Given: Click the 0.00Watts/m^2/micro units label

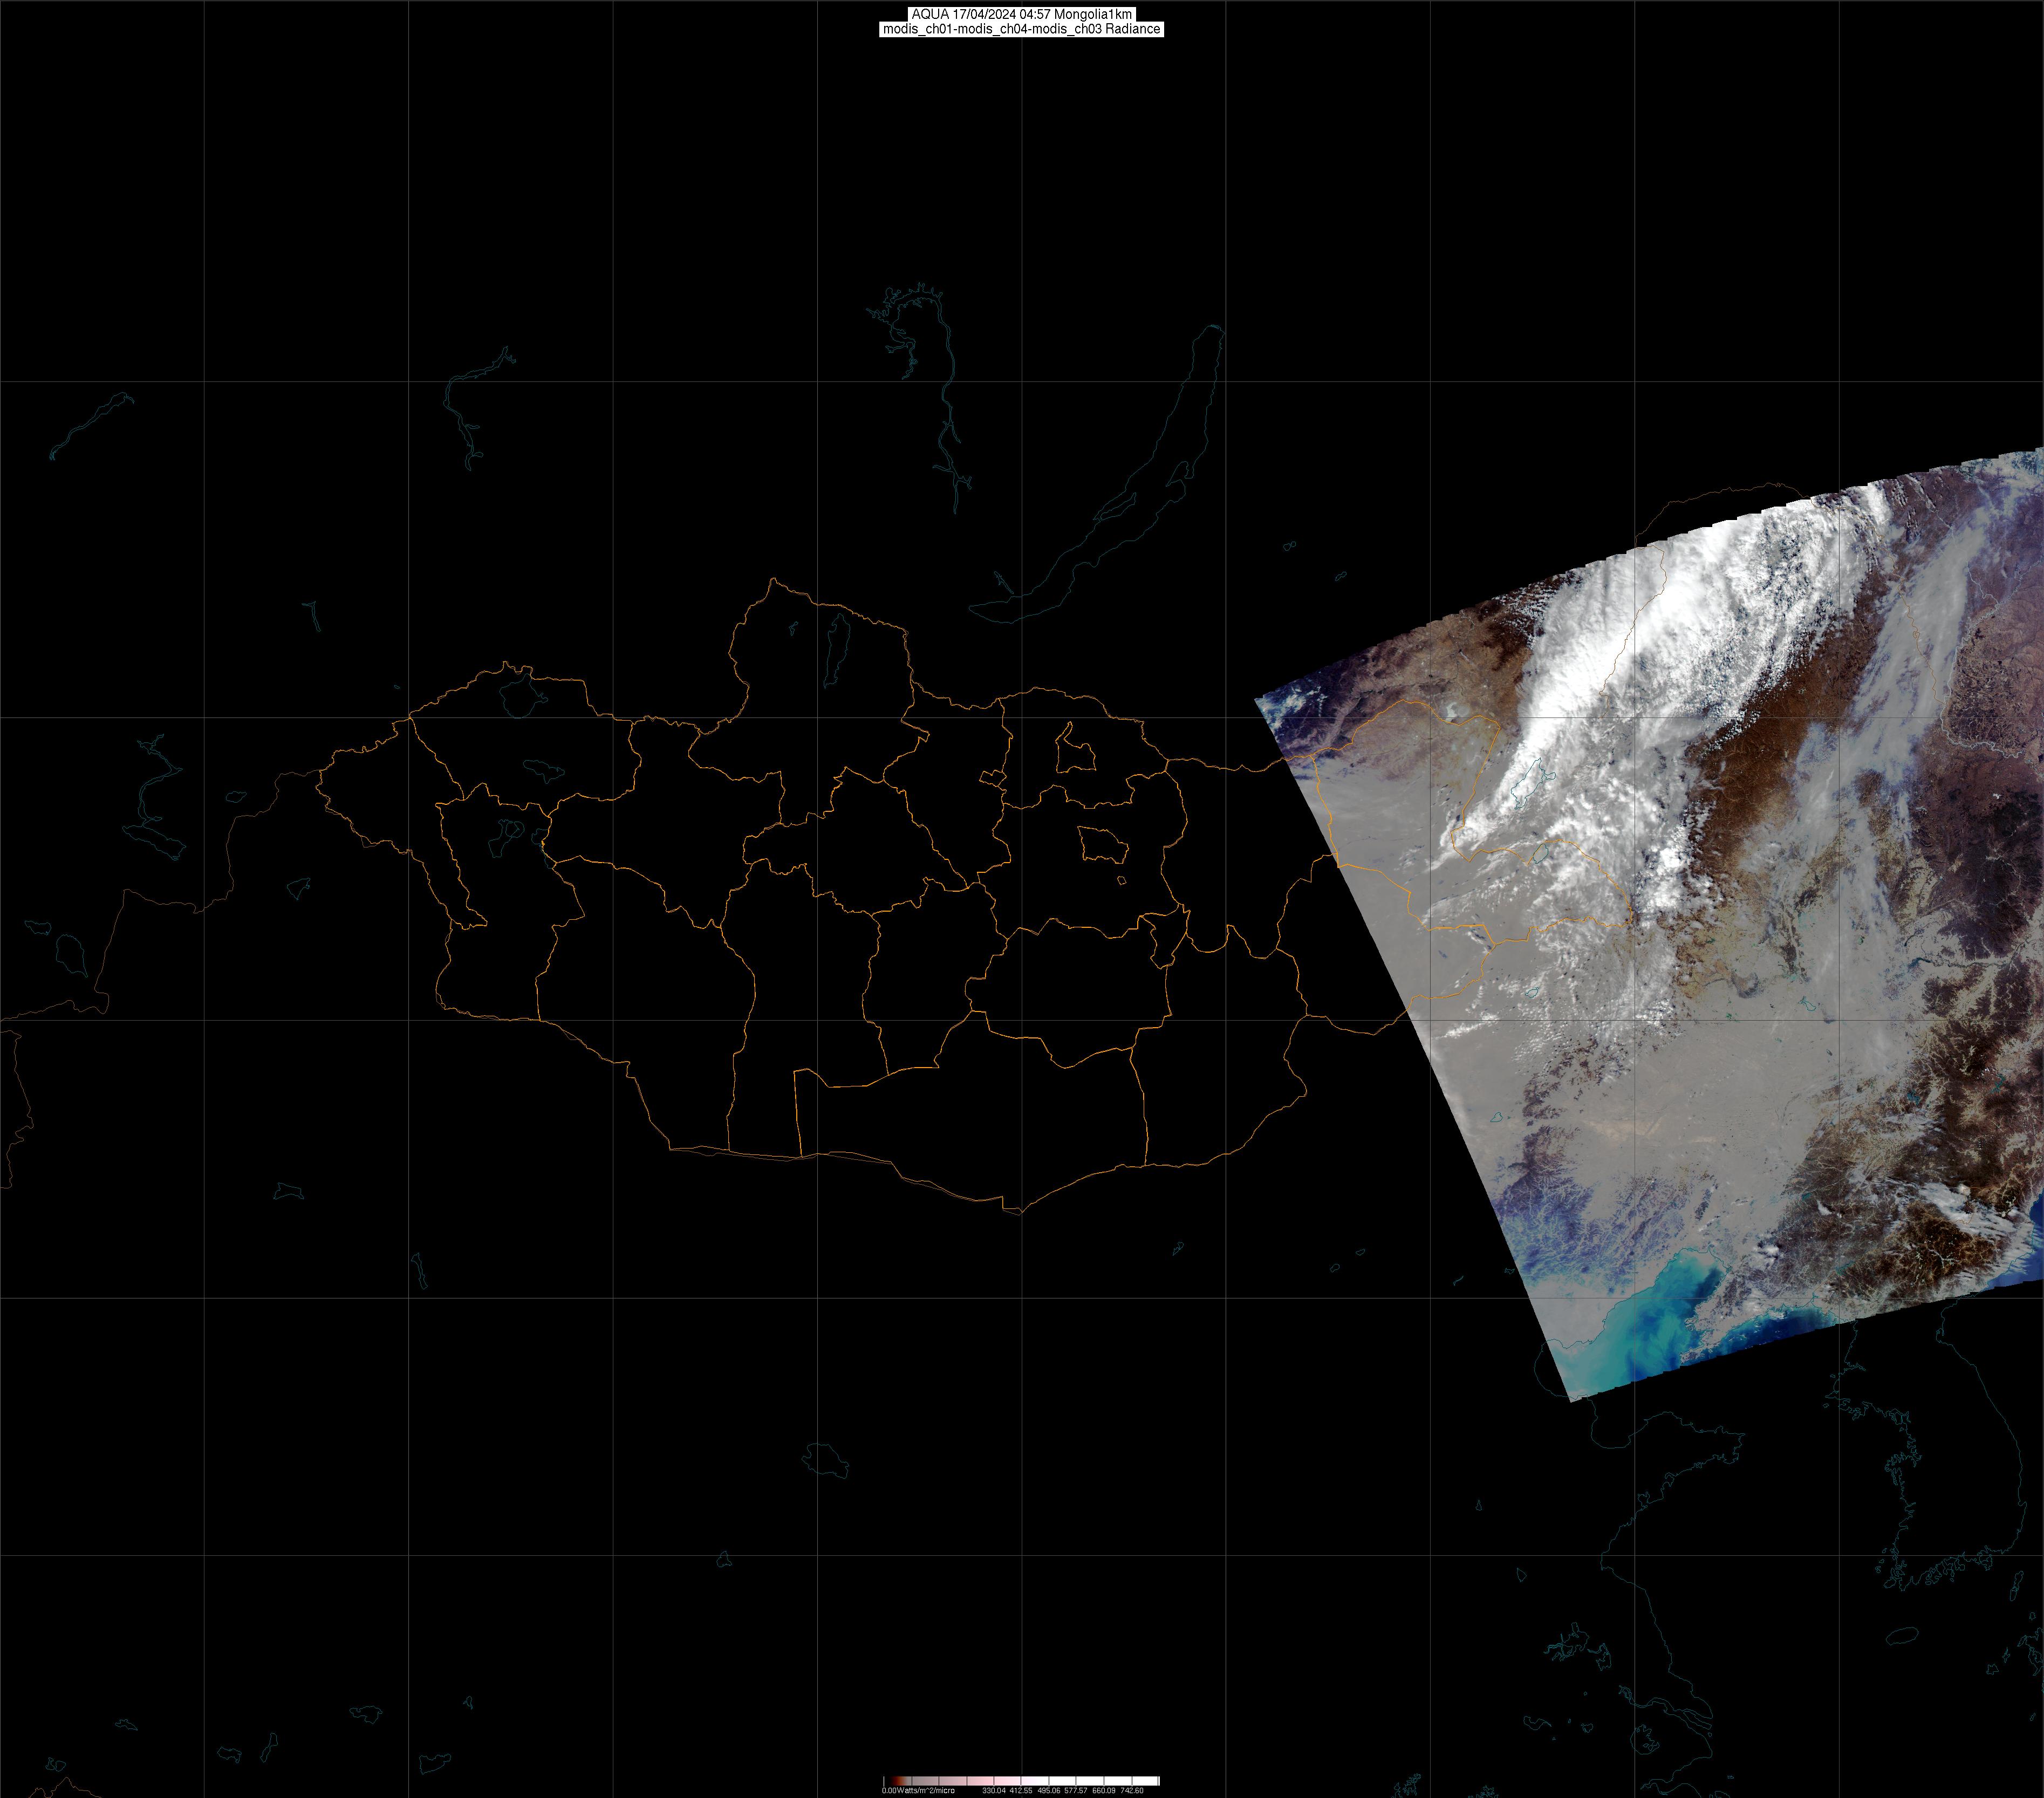Looking at the screenshot, I should click(918, 1790).
